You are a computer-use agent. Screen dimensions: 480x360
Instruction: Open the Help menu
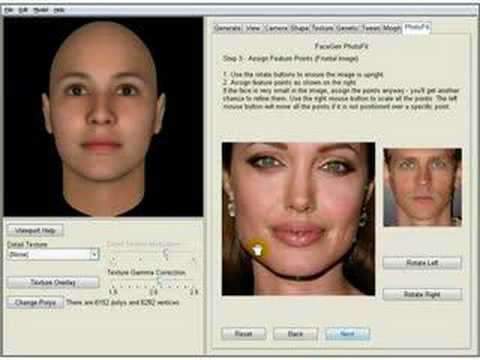point(59,10)
